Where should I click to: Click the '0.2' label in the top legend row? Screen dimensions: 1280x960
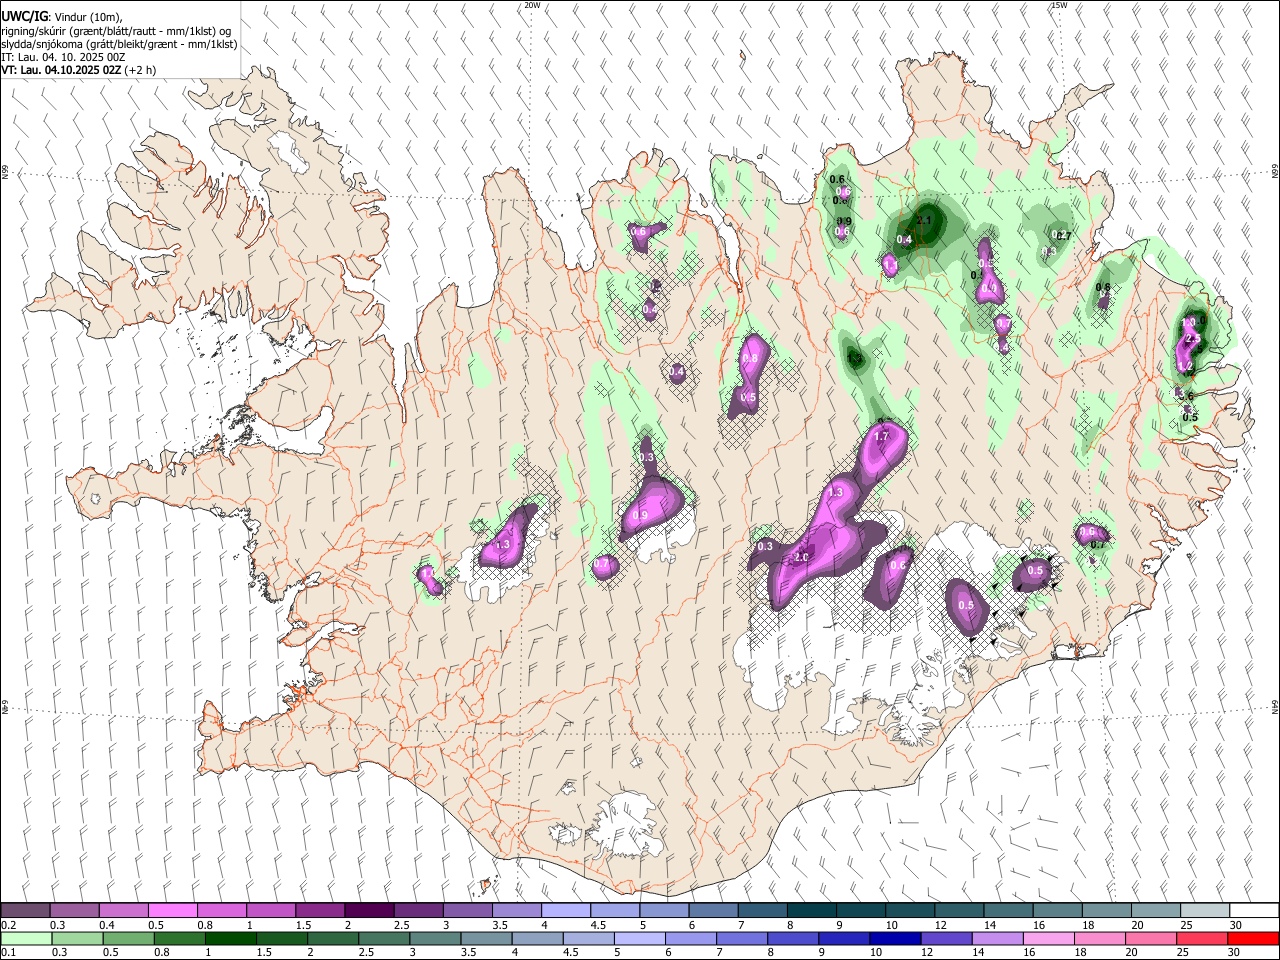point(7,925)
